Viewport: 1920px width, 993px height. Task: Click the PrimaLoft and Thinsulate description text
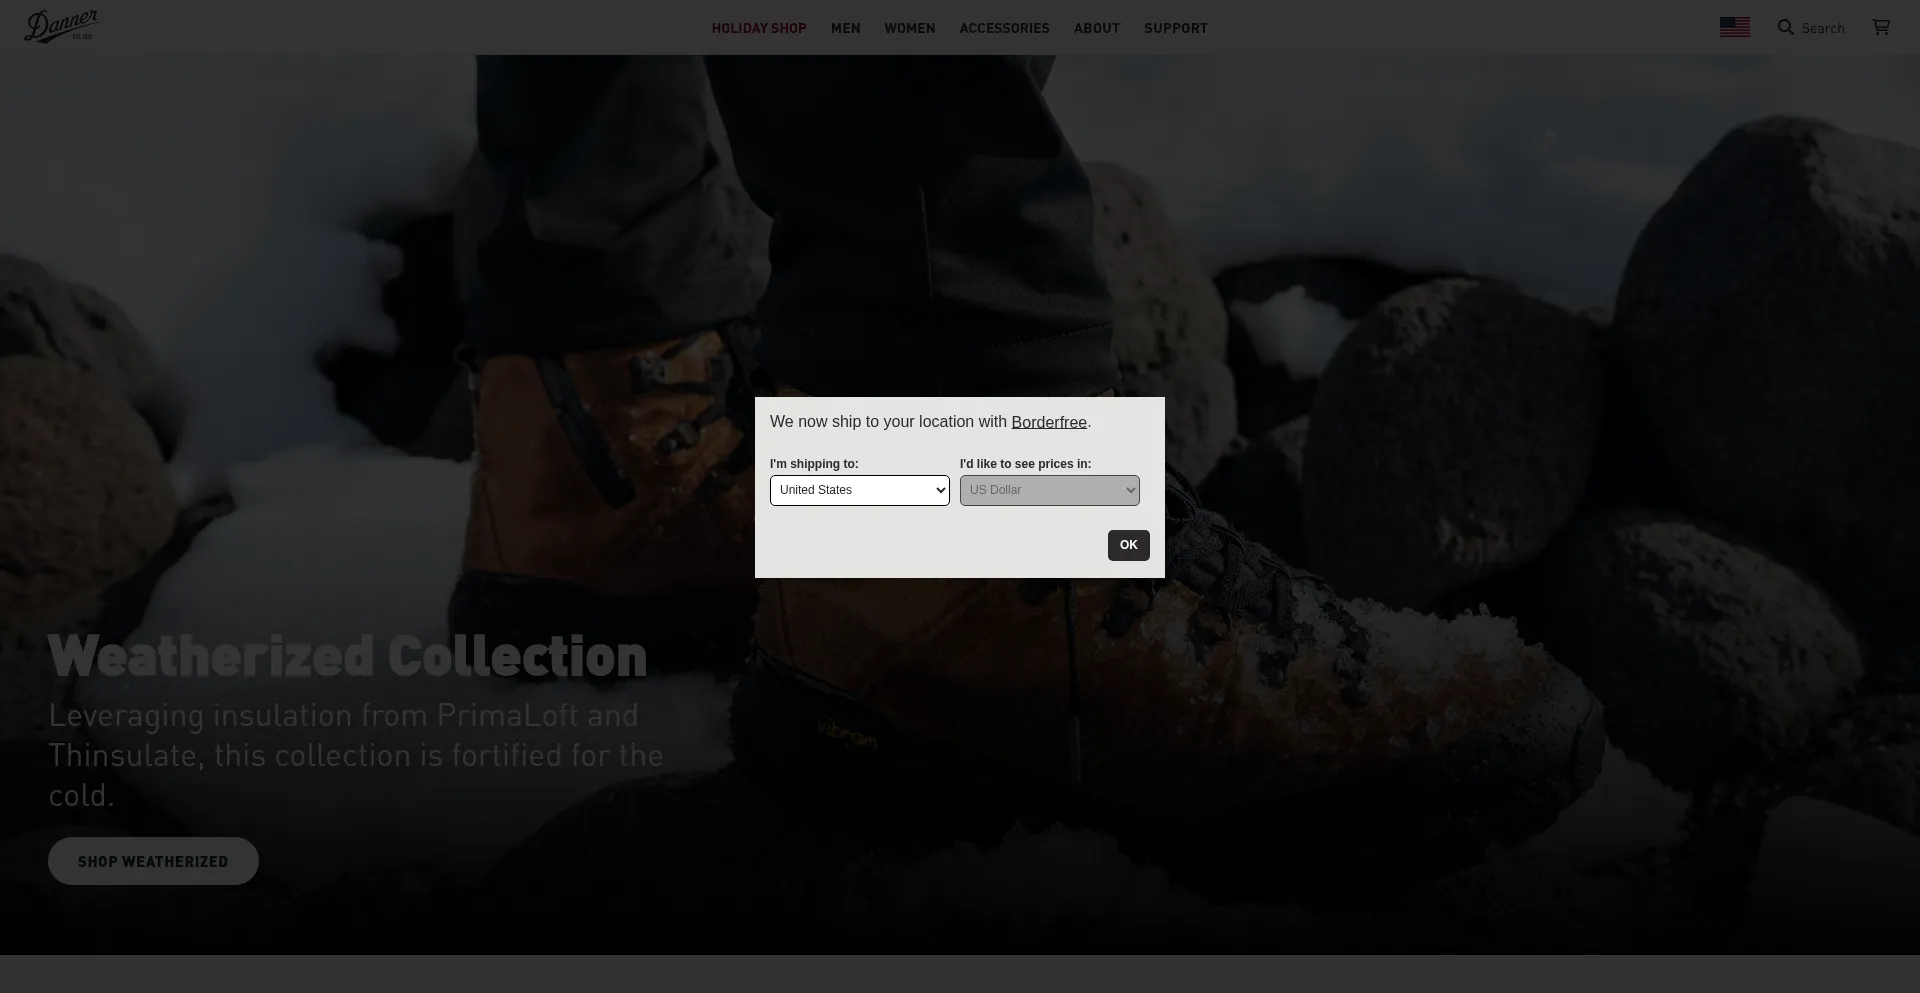tap(355, 755)
